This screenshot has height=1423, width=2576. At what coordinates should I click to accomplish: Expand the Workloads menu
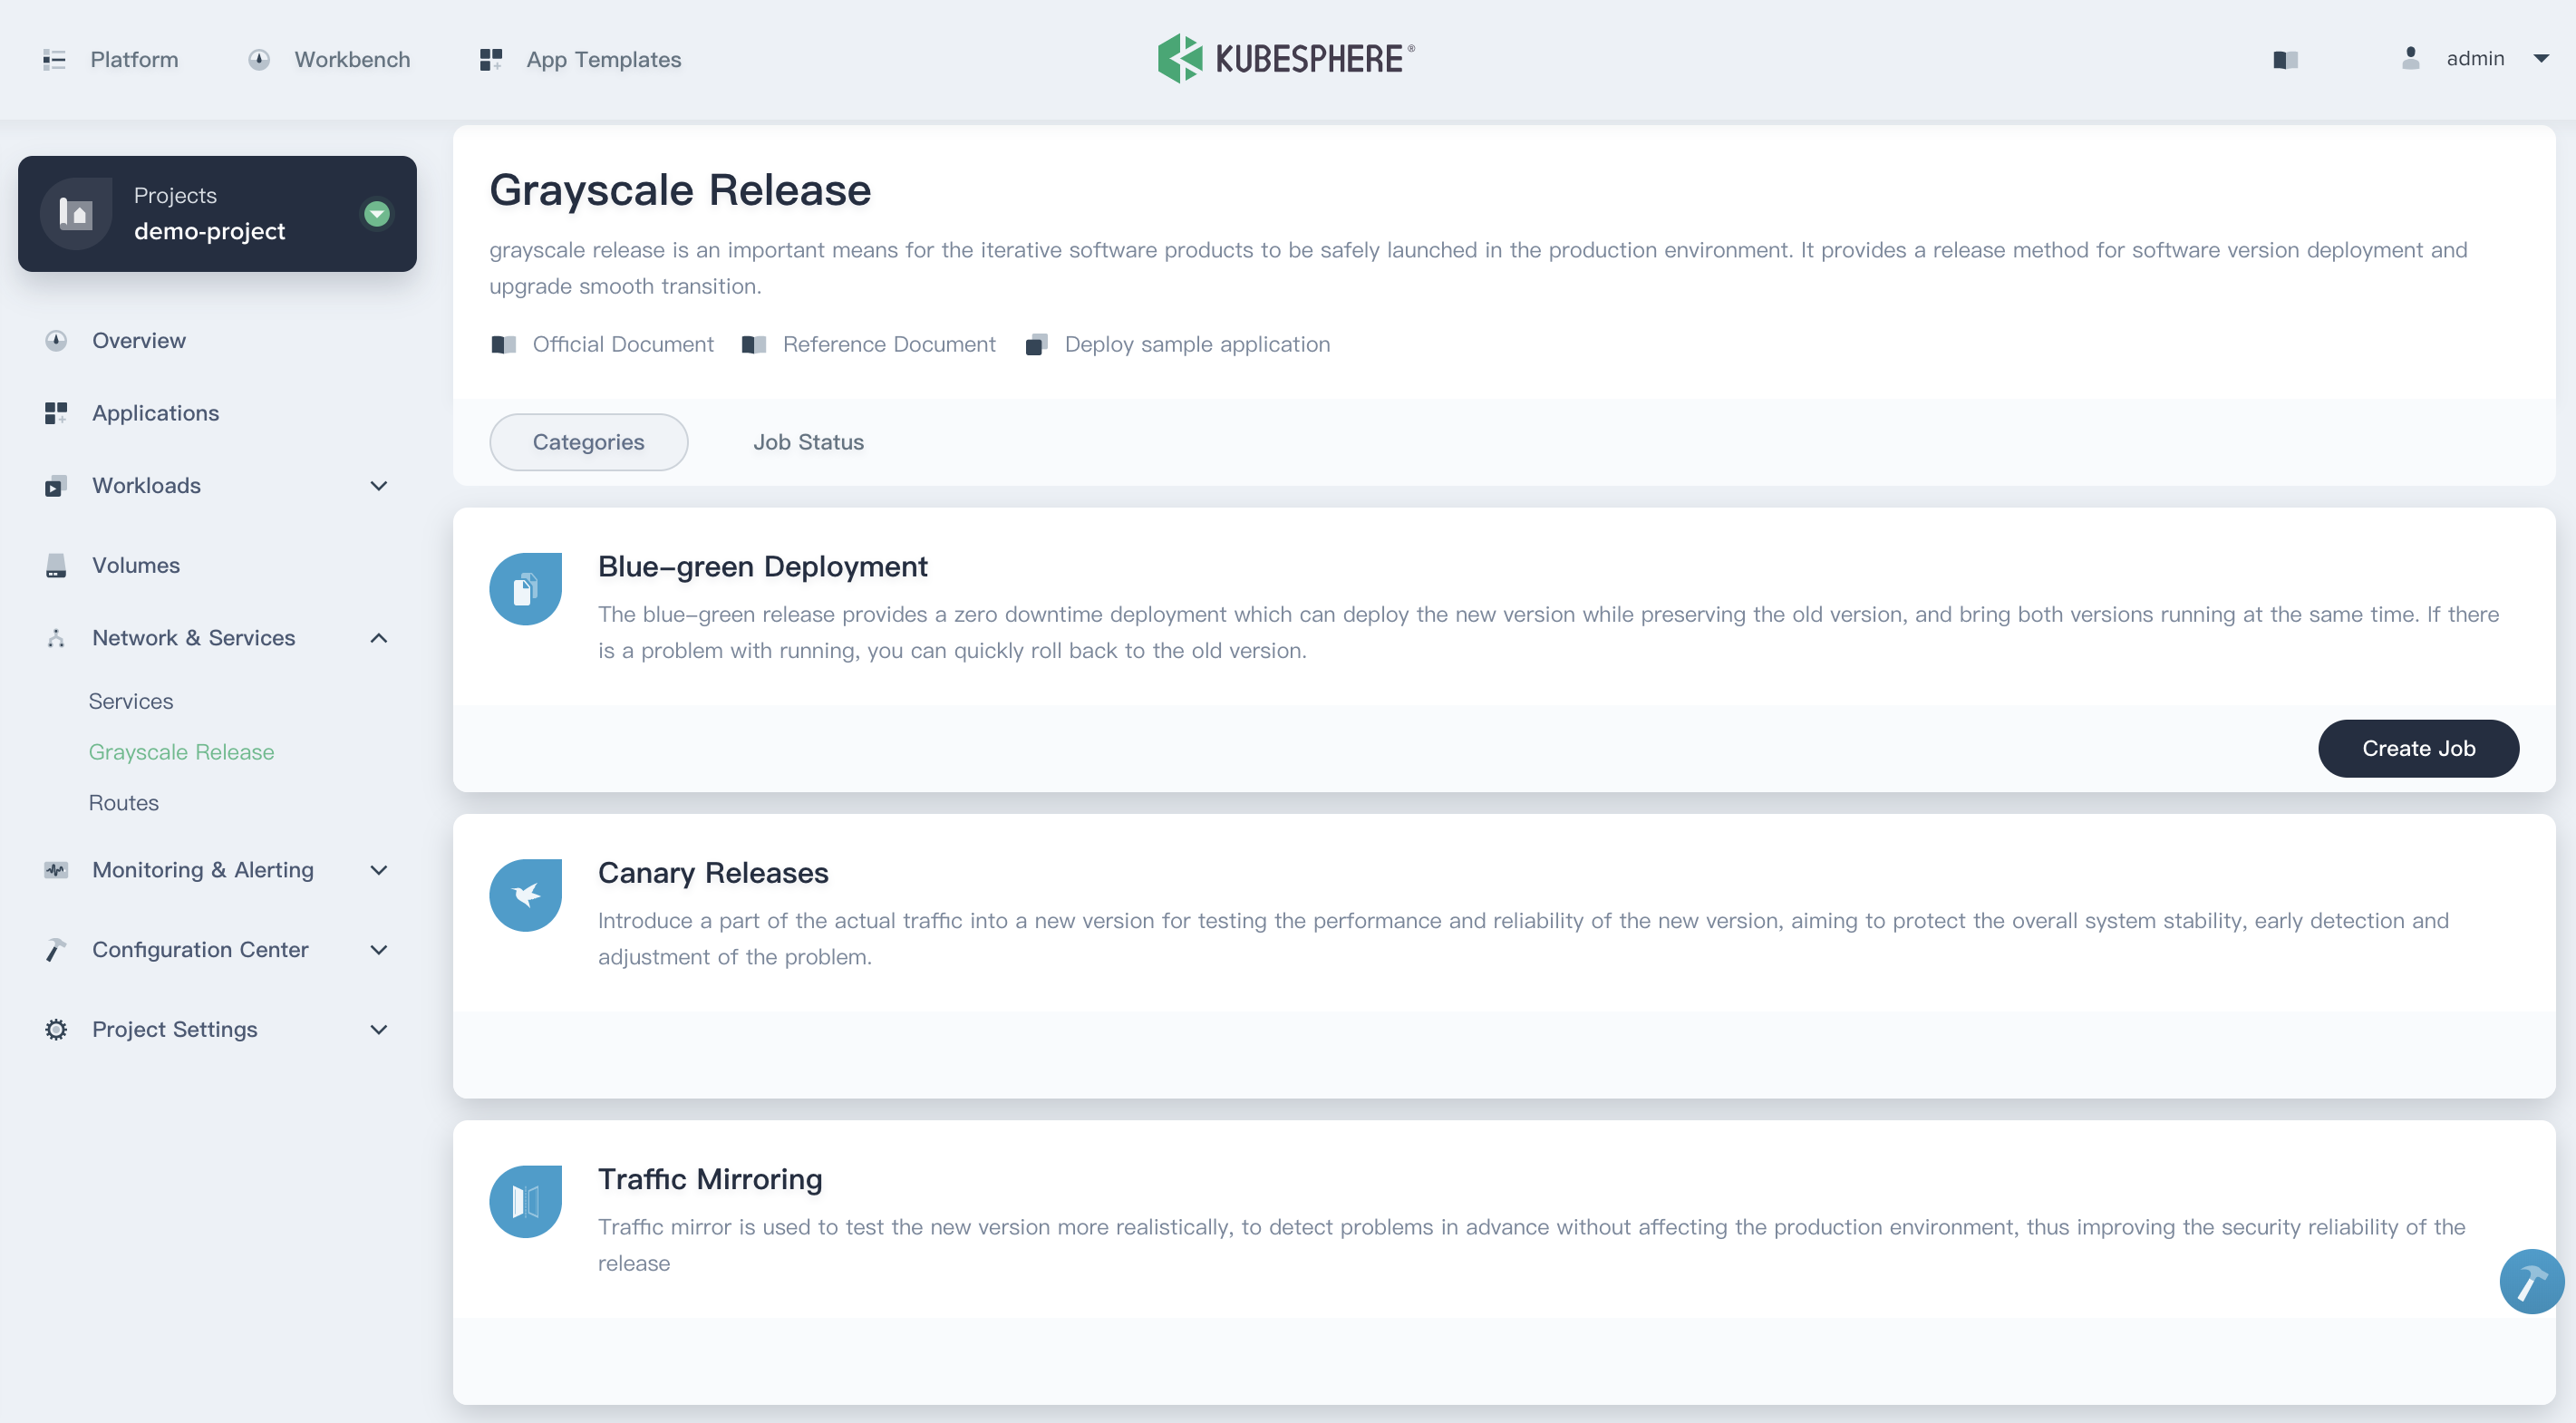point(378,486)
